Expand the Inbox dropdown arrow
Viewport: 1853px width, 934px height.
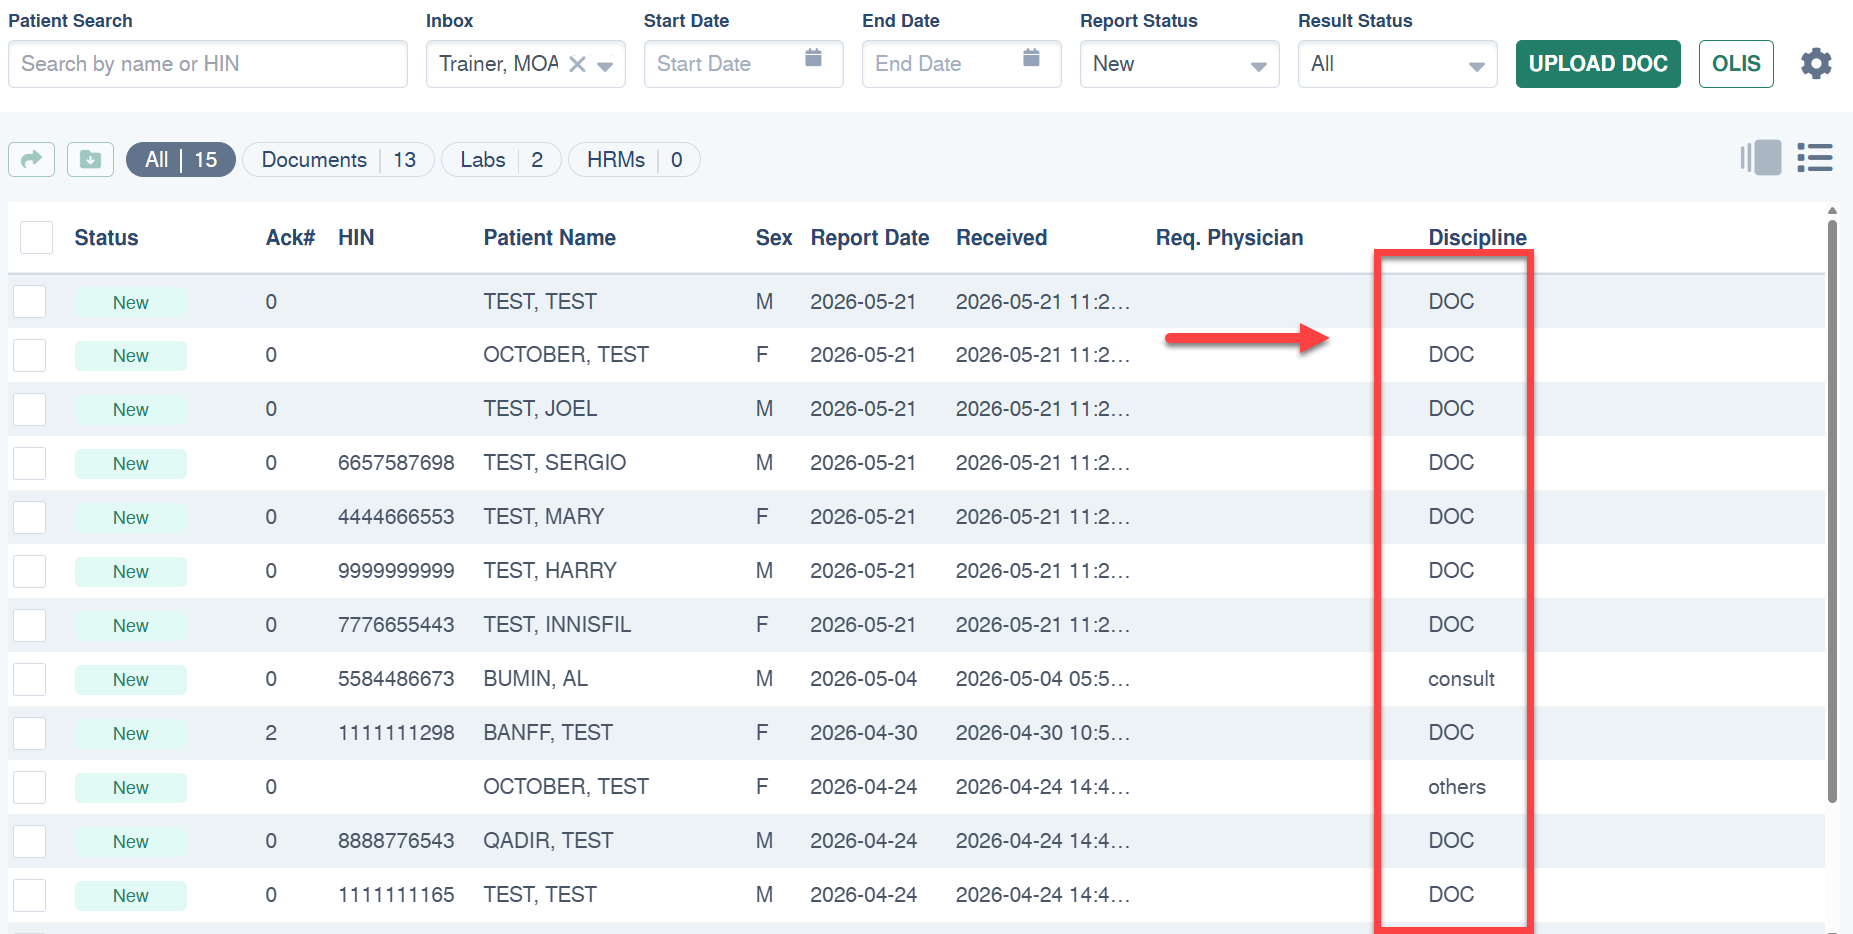pos(605,66)
